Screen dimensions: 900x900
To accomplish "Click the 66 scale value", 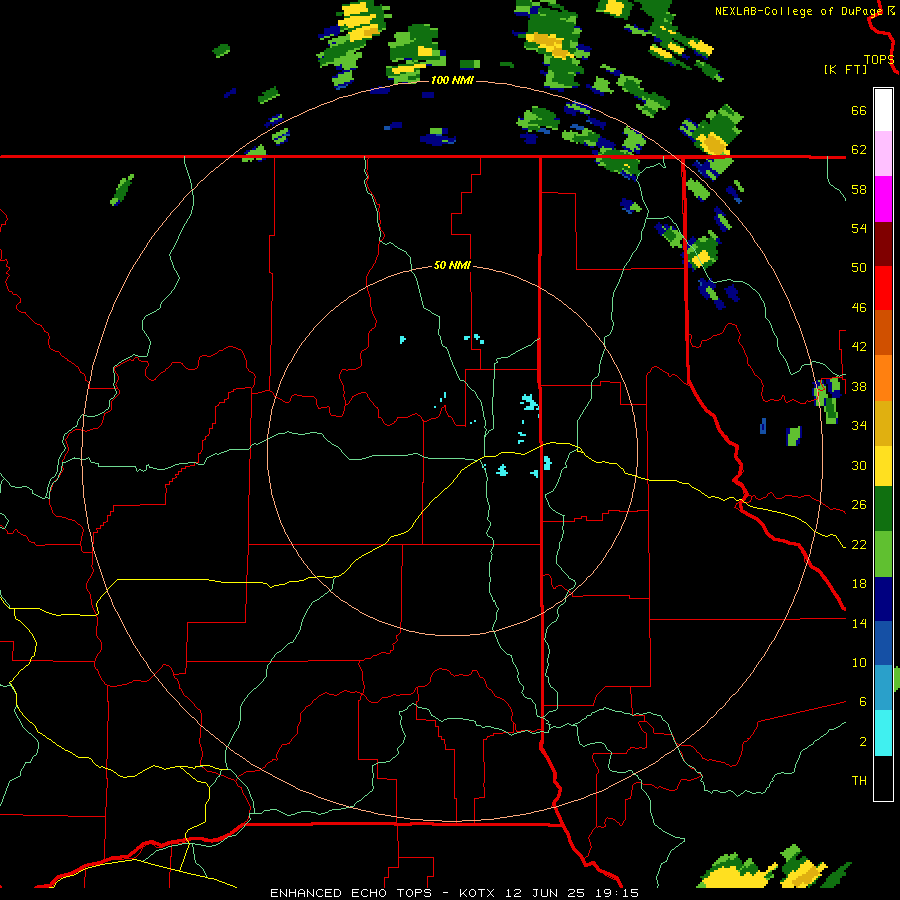I will (x=859, y=110).
